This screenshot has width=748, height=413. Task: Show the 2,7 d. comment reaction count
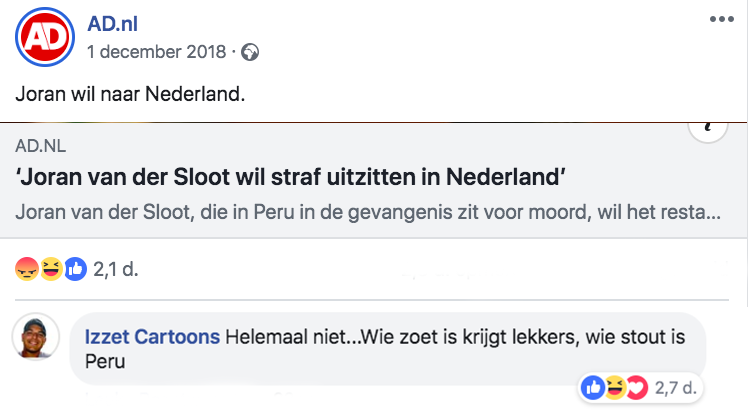pyautogui.click(x=675, y=386)
